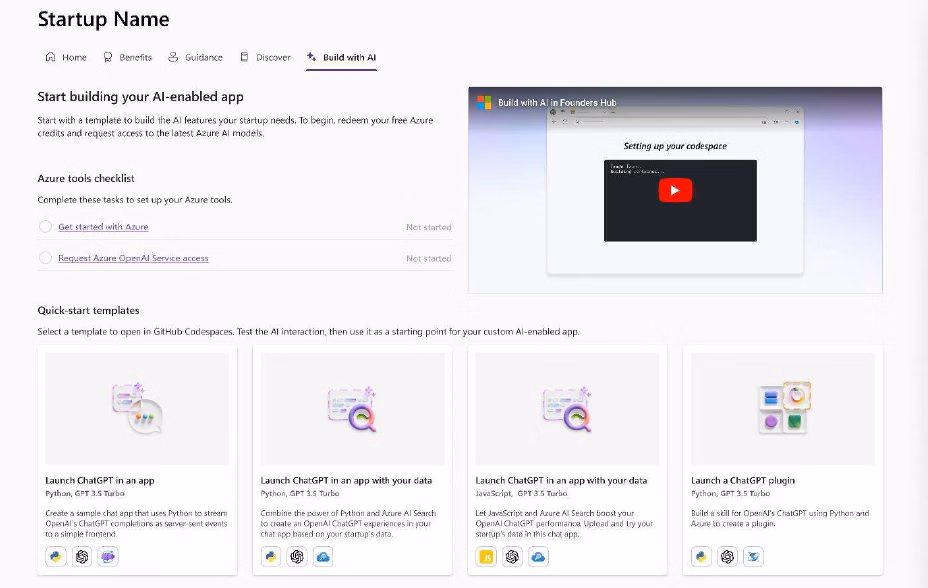Click the OpenAI icon on the plugin template

click(726, 556)
